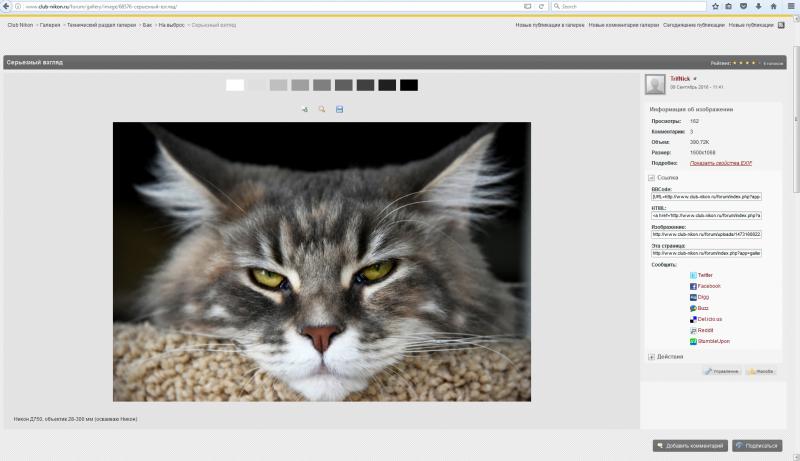Collapse the Ссылка section
The height and width of the screenshot is (461, 800).
pyautogui.click(x=651, y=178)
